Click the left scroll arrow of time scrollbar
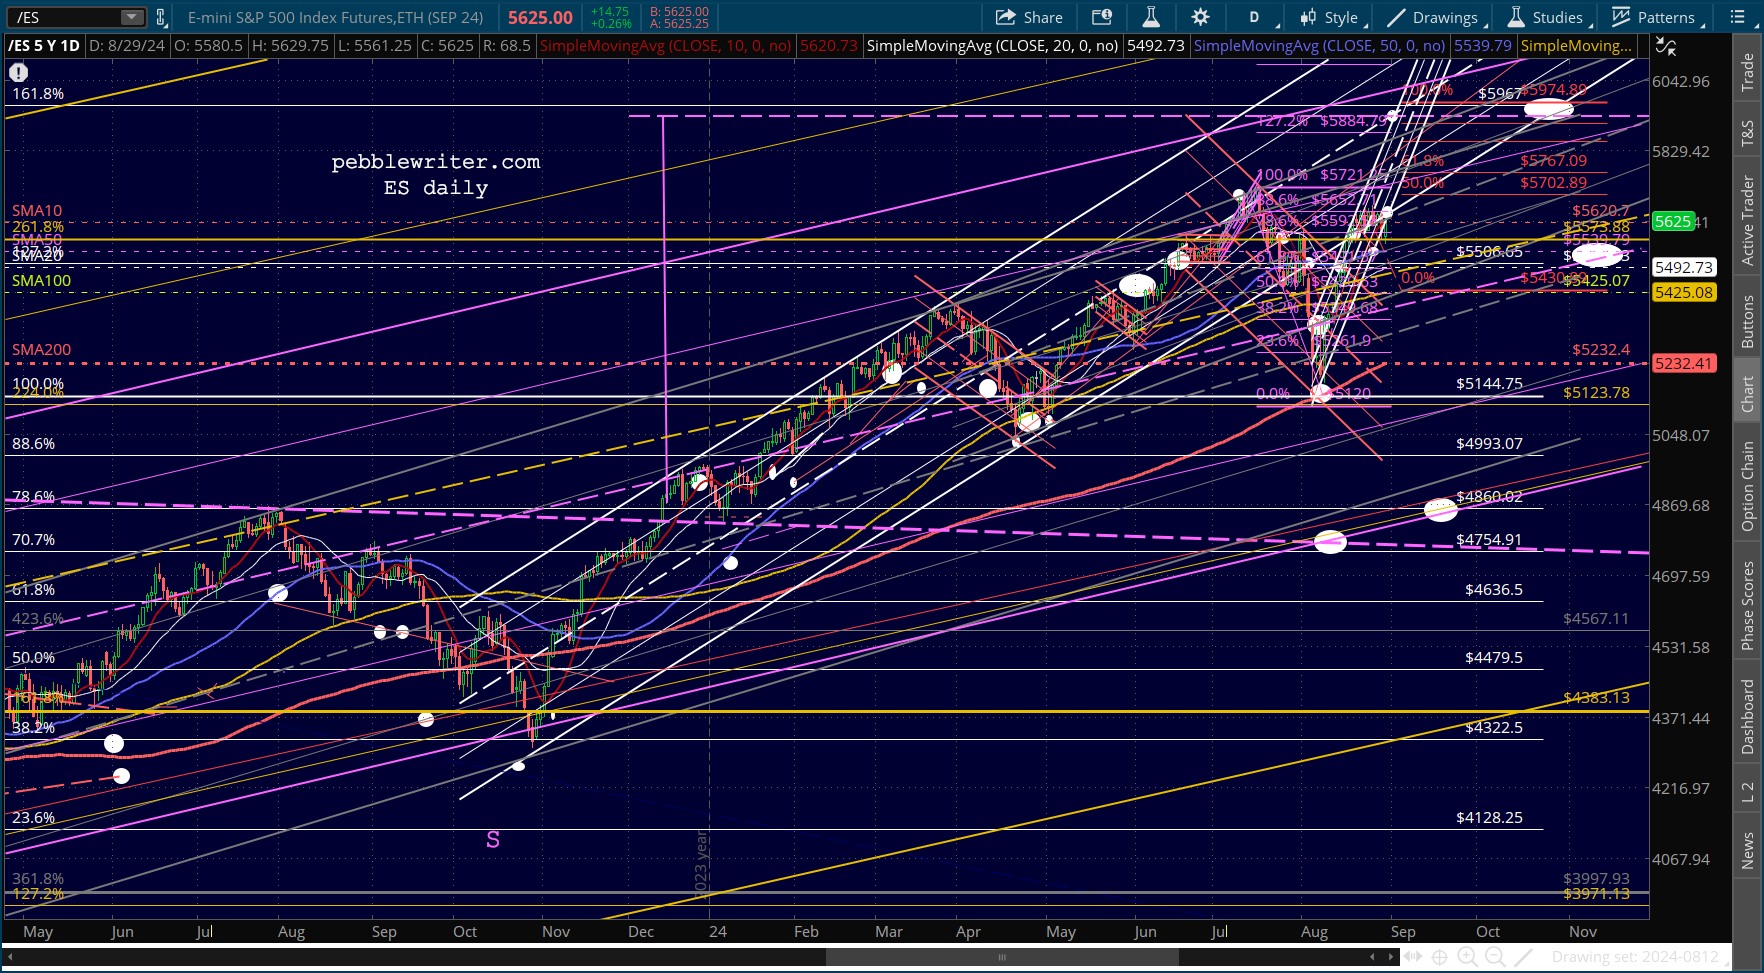The image size is (1764, 973). pos(10,957)
